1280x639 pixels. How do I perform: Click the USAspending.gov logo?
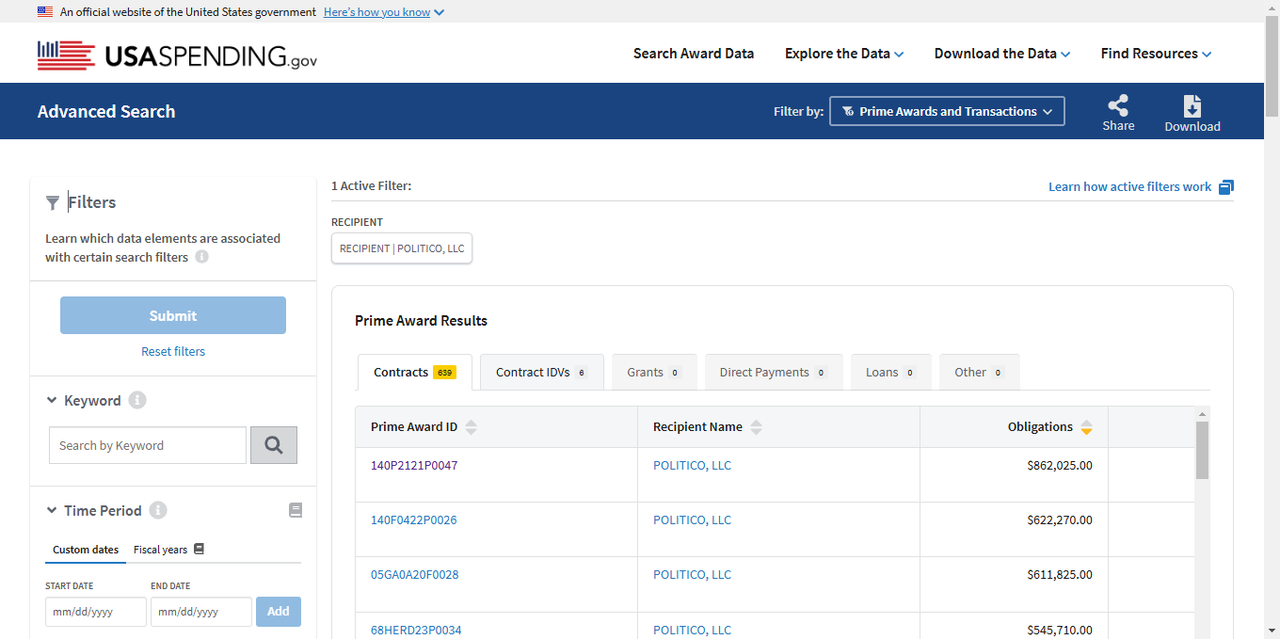(177, 55)
